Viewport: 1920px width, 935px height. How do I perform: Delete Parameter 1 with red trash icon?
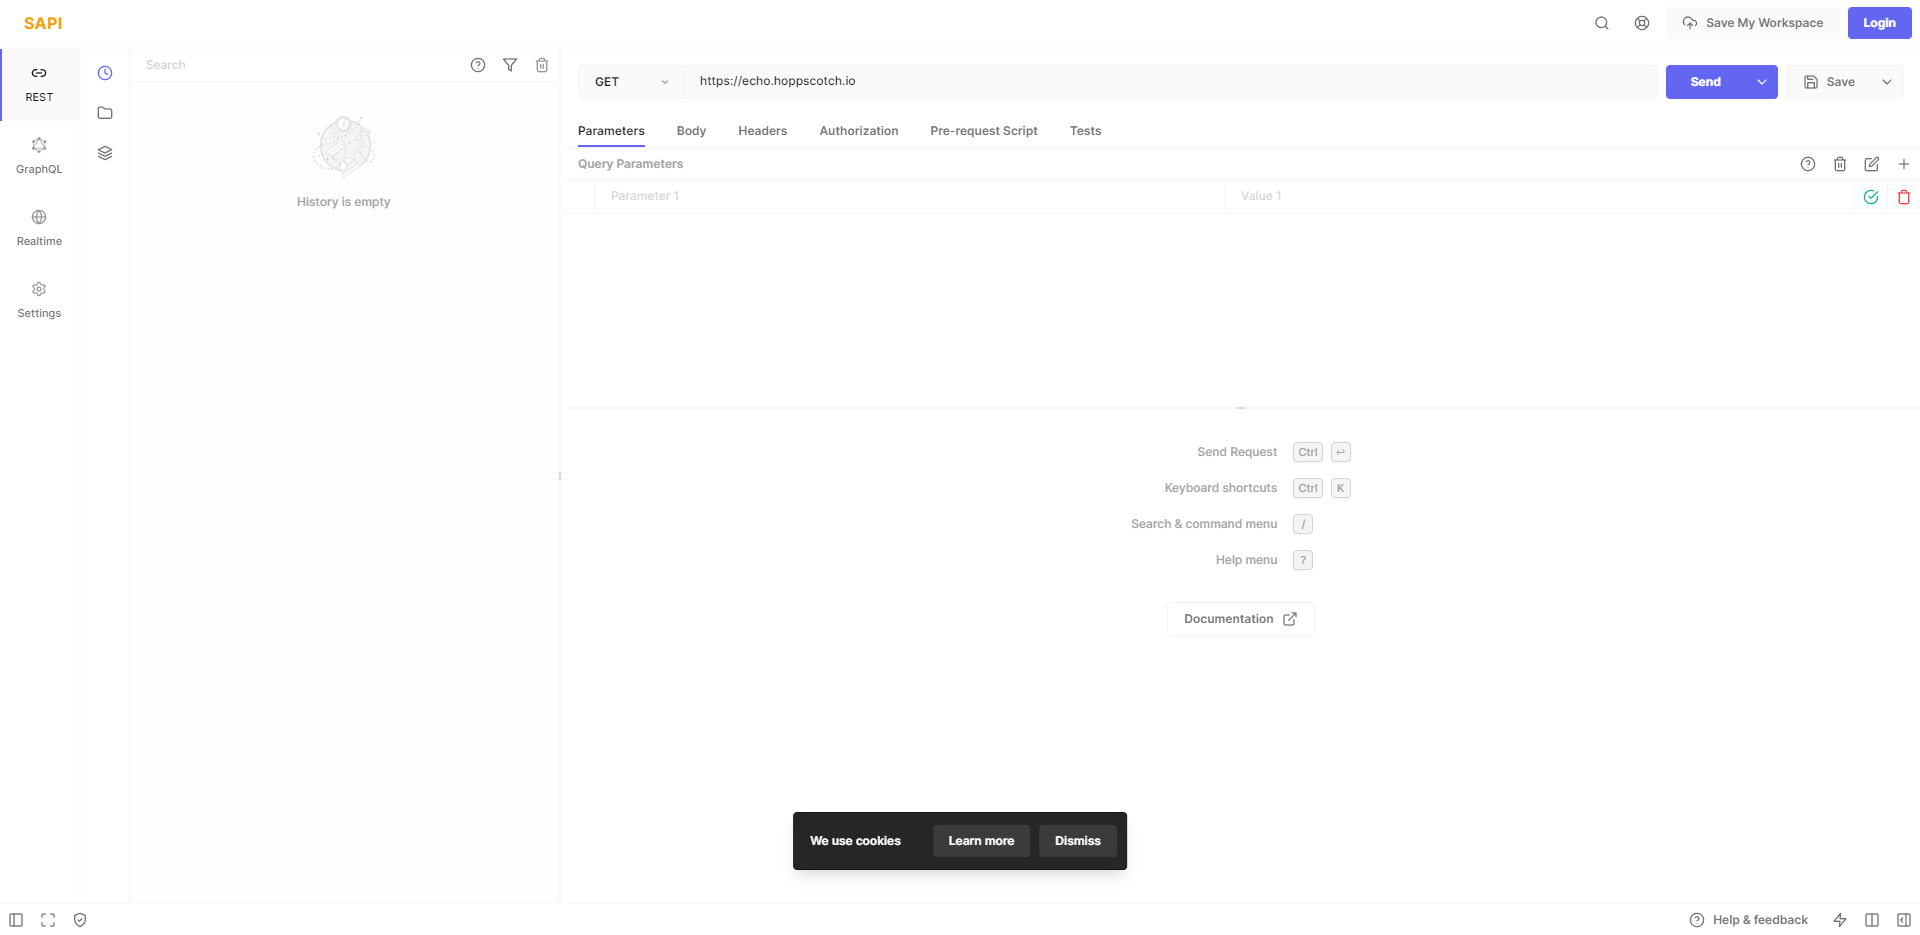coord(1904,197)
